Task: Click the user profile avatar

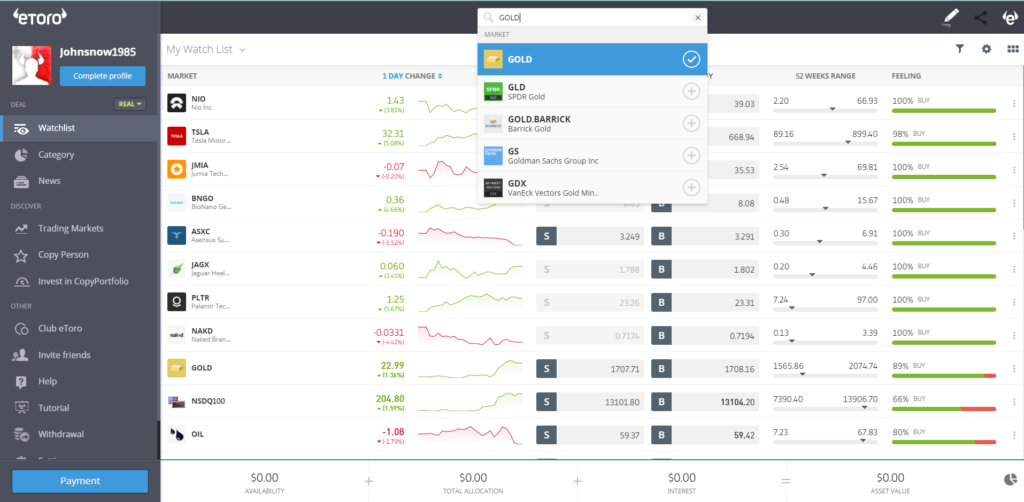Action: (x=31, y=65)
